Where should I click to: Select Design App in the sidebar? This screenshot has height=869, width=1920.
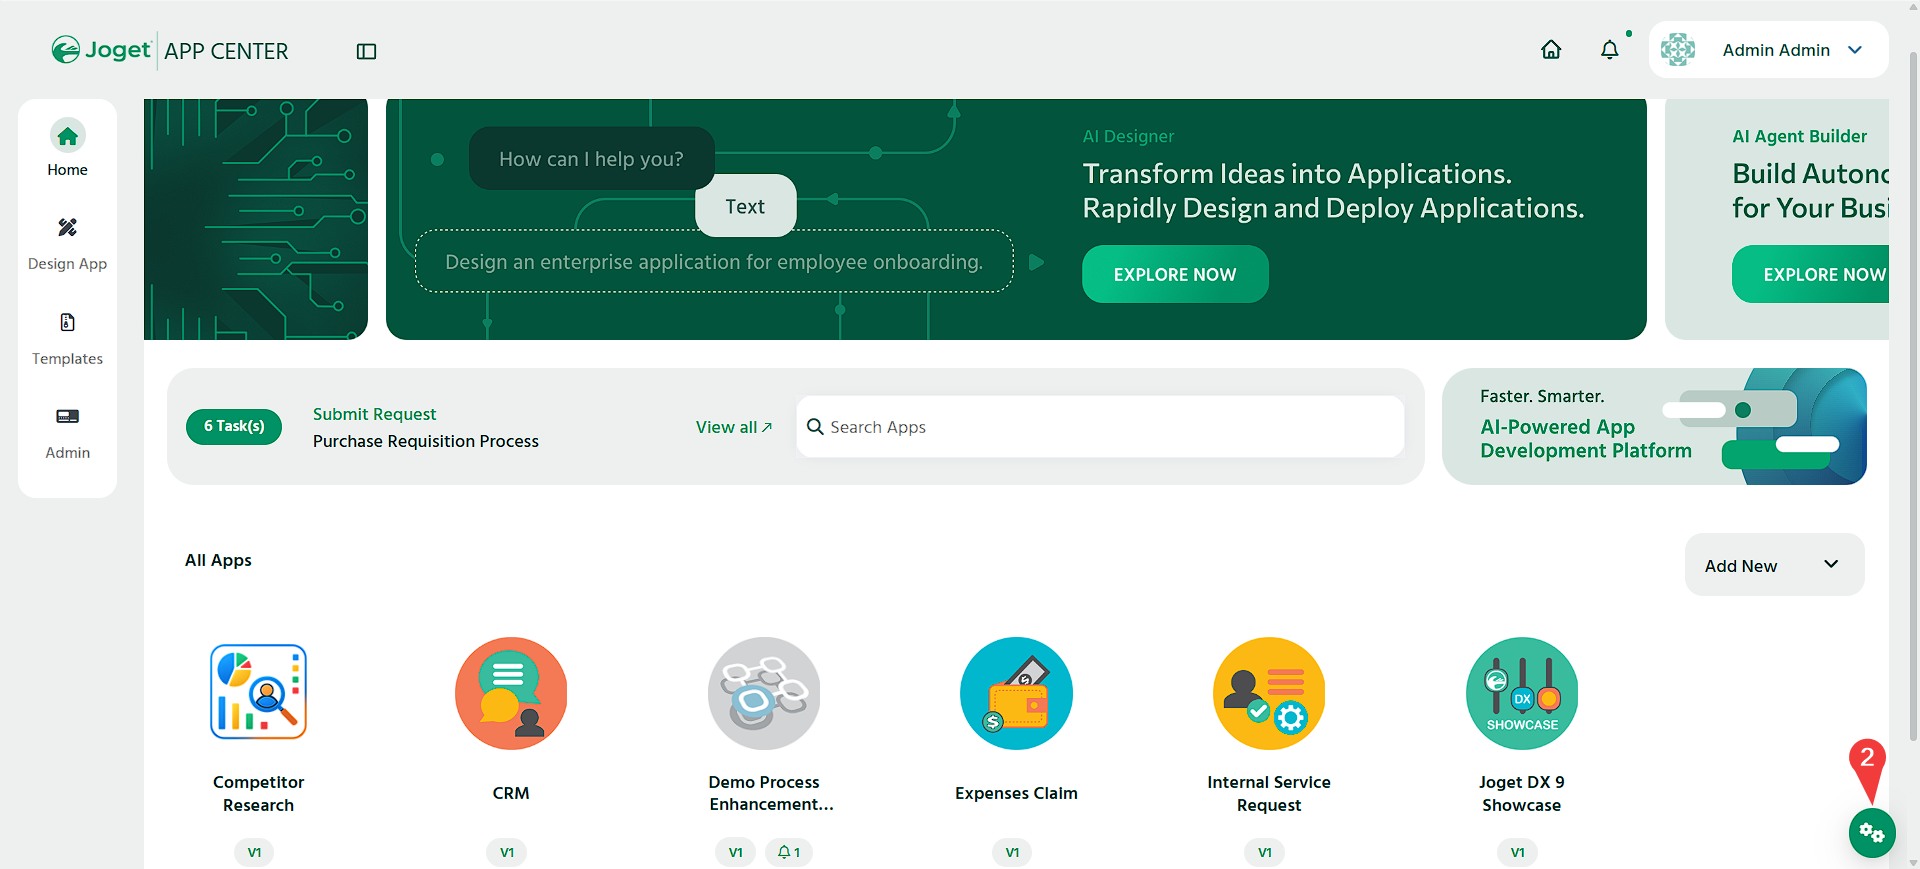[x=67, y=244]
